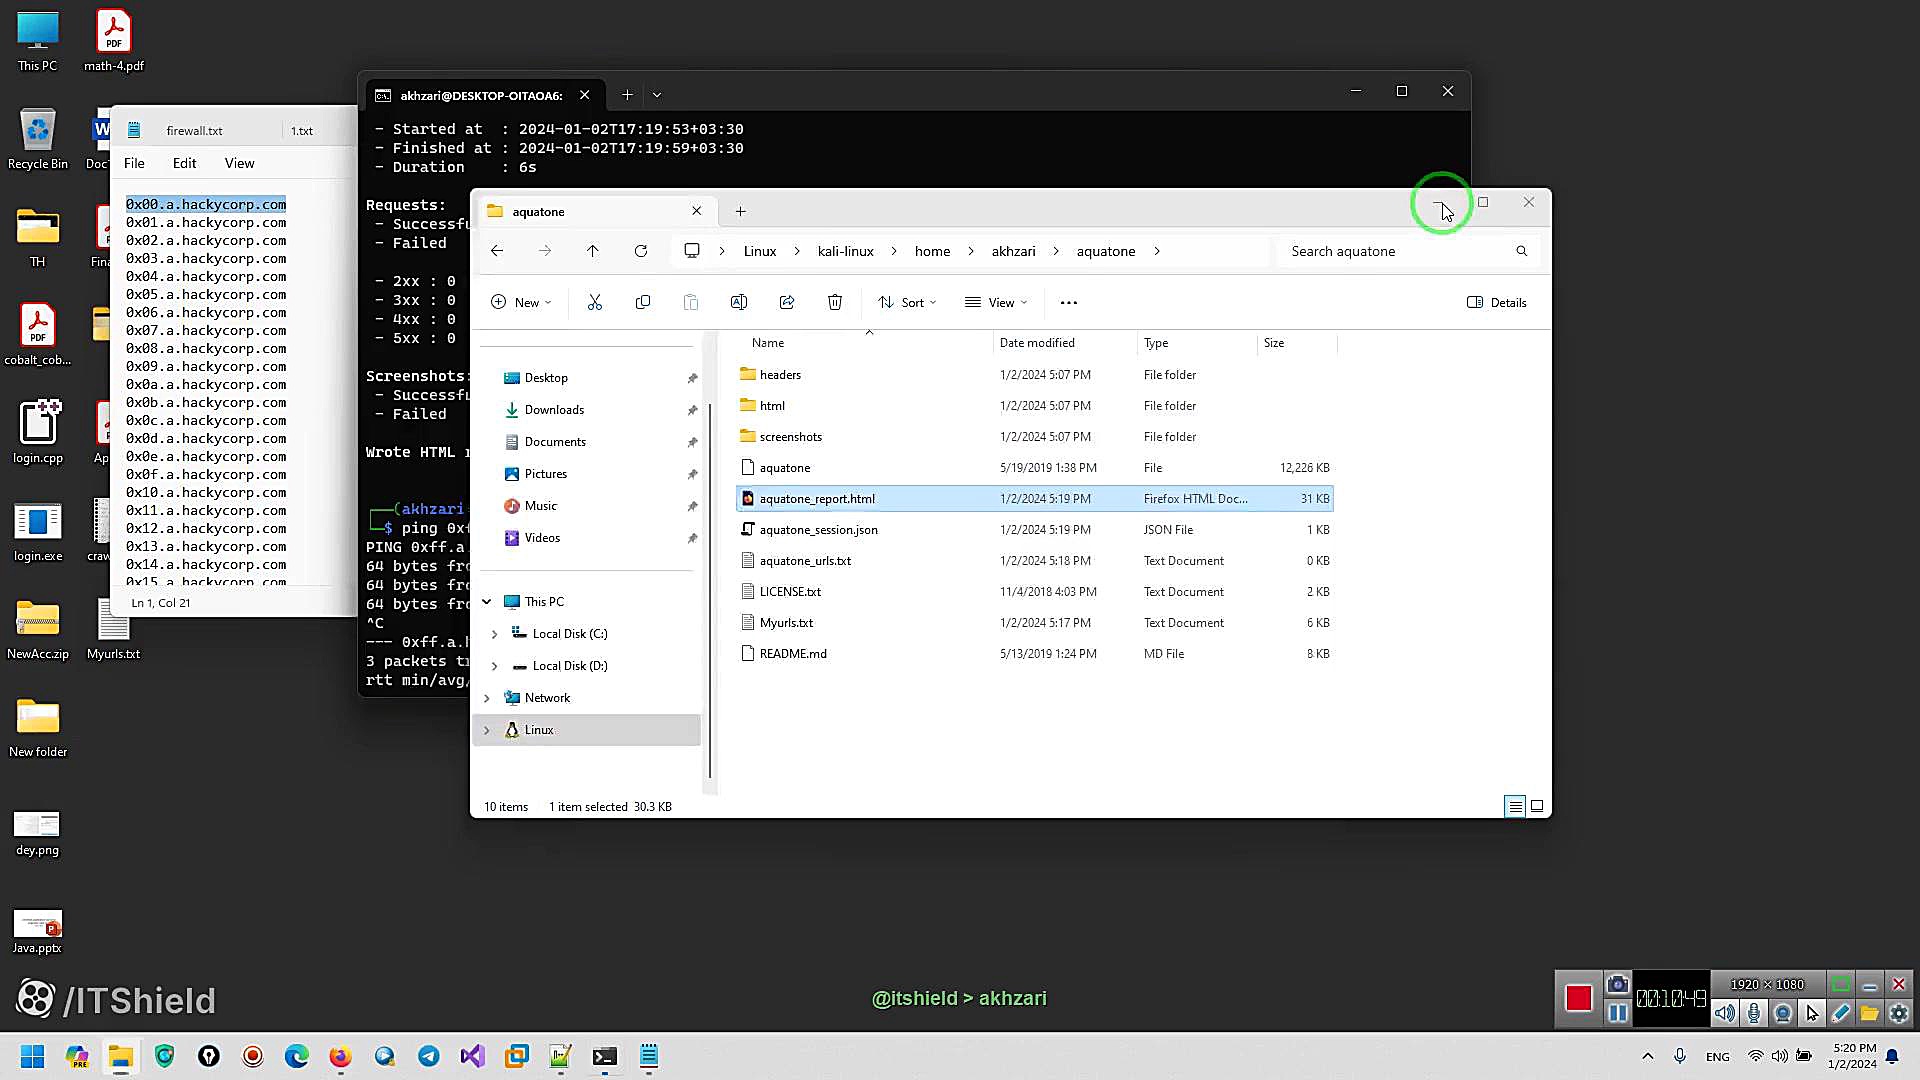Click the search magnifier icon in Explorer
1920x1080 pixels.
(x=1522, y=251)
